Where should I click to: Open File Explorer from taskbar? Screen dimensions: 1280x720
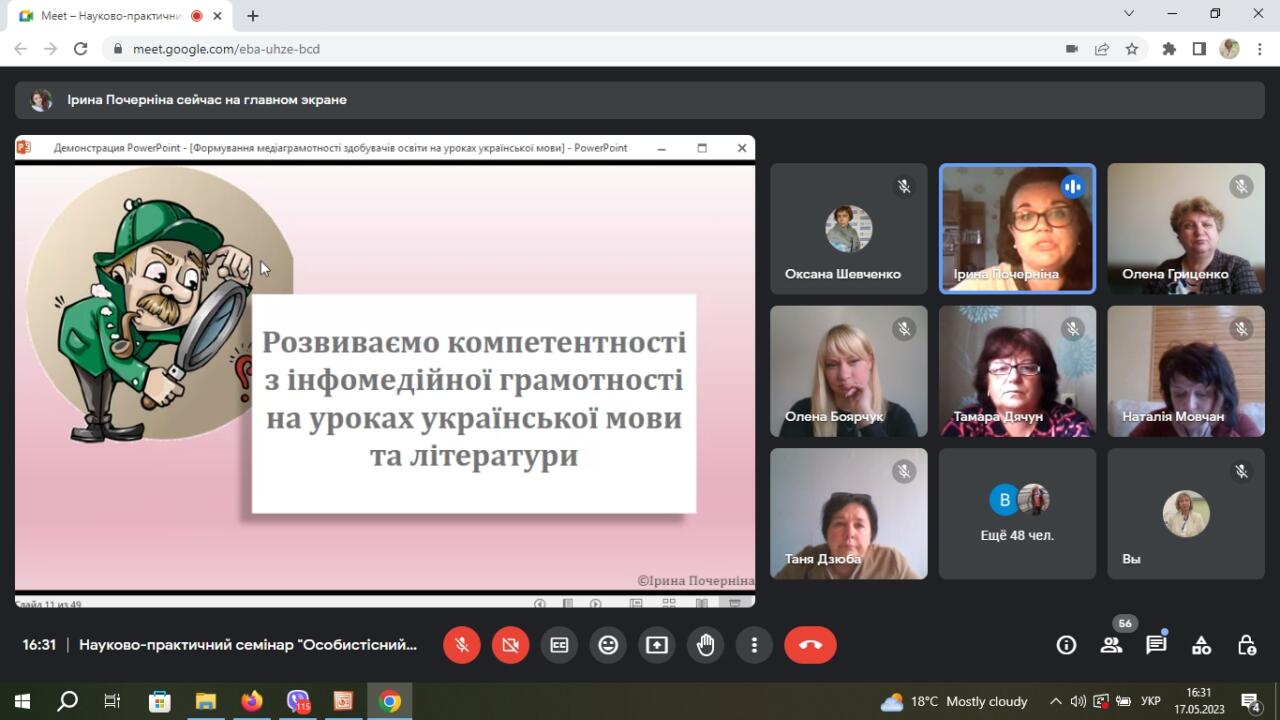[205, 701]
